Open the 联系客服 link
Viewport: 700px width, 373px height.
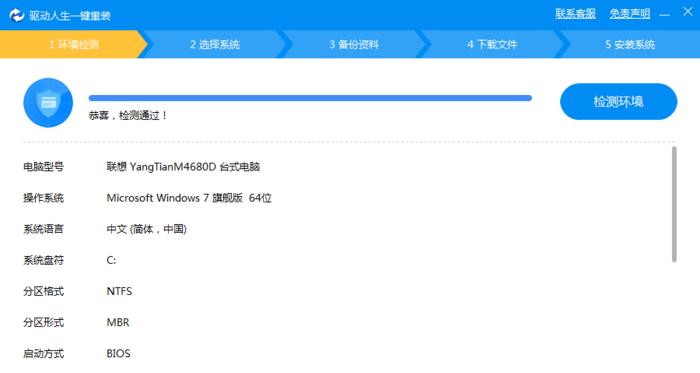(575, 14)
